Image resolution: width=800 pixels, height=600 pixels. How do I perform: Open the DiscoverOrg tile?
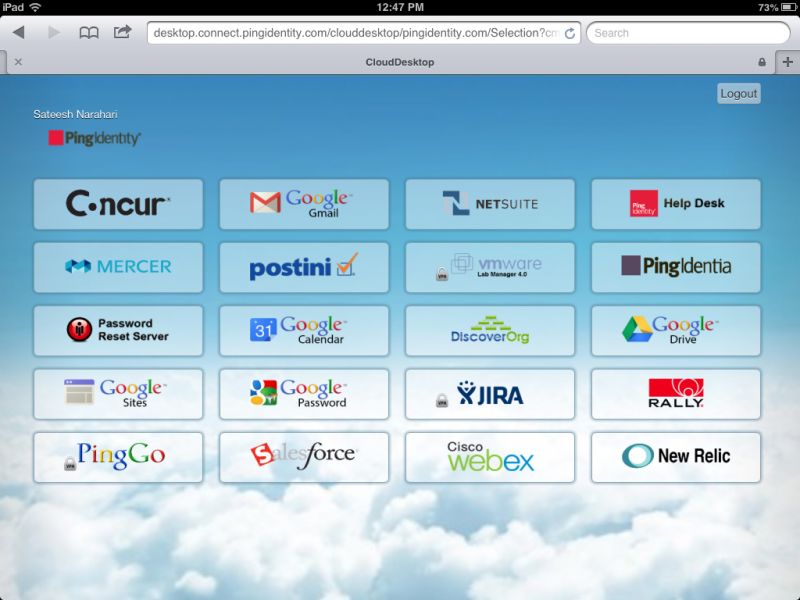pyautogui.click(x=490, y=331)
